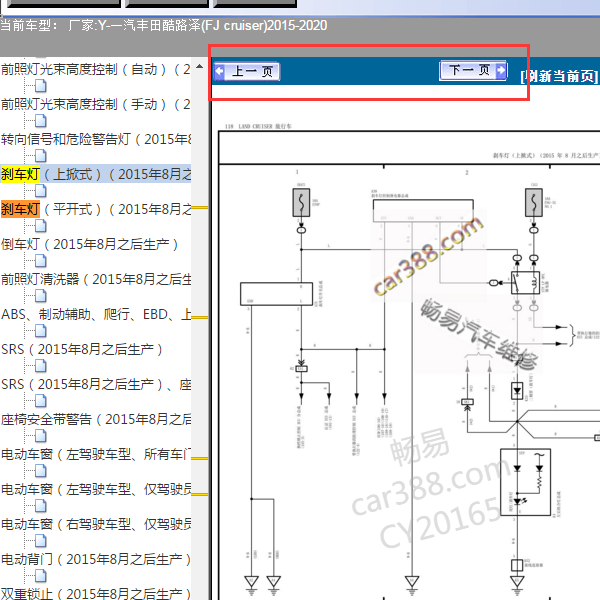Go to previous page with 上一页 button
Viewport: 600px width, 600px height.
click(247, 71)
